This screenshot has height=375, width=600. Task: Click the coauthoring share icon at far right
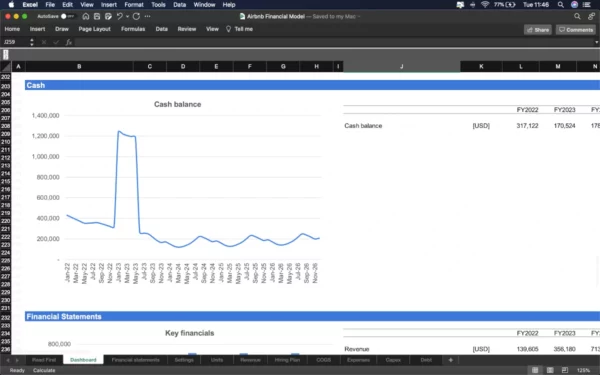(x=592, y=16)
